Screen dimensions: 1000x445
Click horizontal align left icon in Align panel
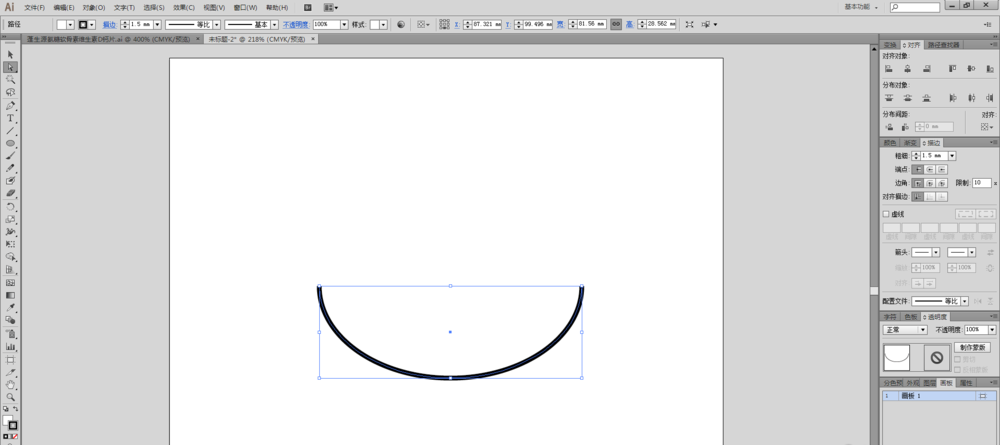888,69
